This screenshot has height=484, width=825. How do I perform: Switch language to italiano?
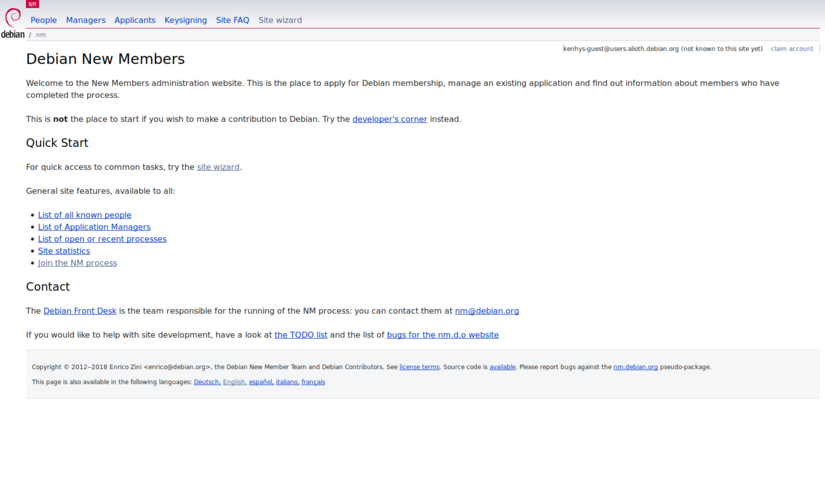pos(287,382)
